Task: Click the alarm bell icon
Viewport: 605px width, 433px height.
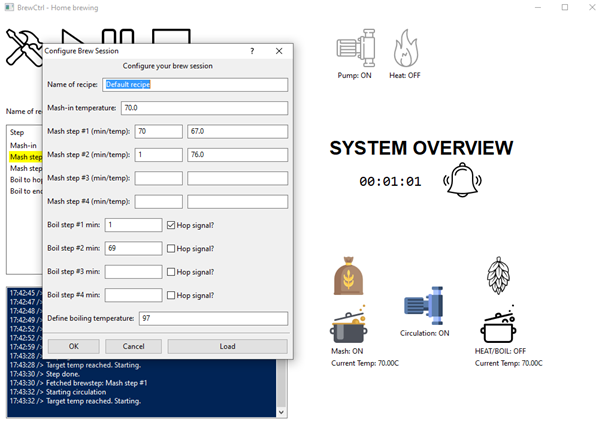Action: click(x=462, y=181)
